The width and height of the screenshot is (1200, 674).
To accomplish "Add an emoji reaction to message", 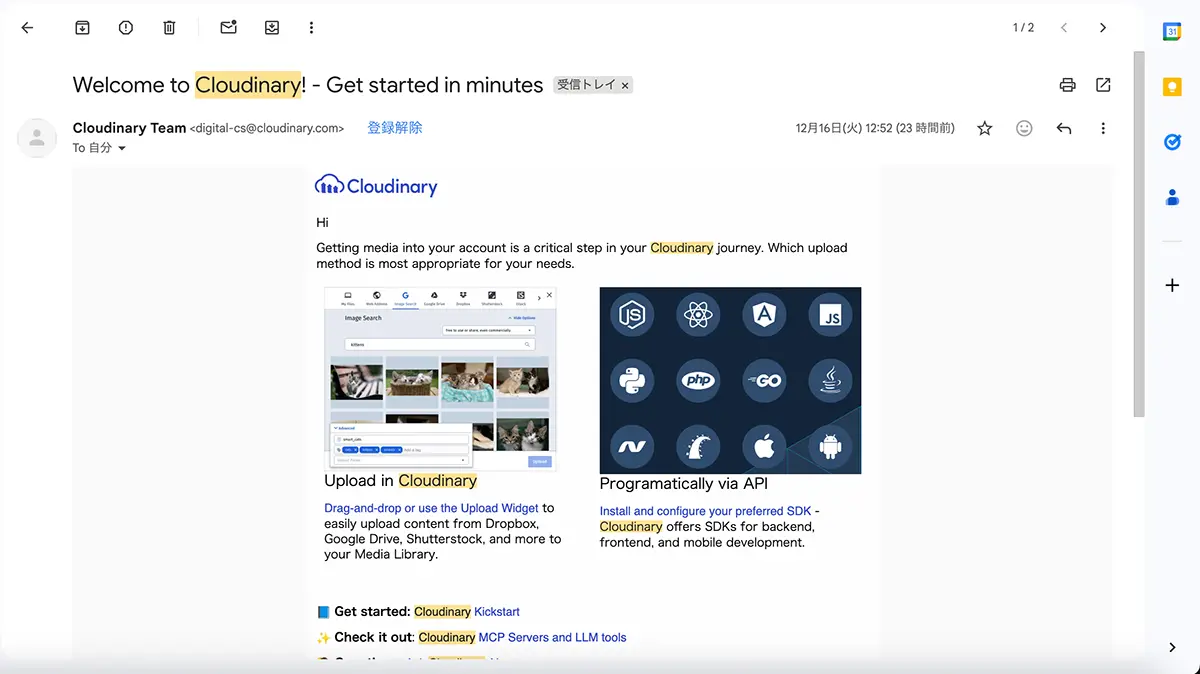I will click(x=1024, y=128).
